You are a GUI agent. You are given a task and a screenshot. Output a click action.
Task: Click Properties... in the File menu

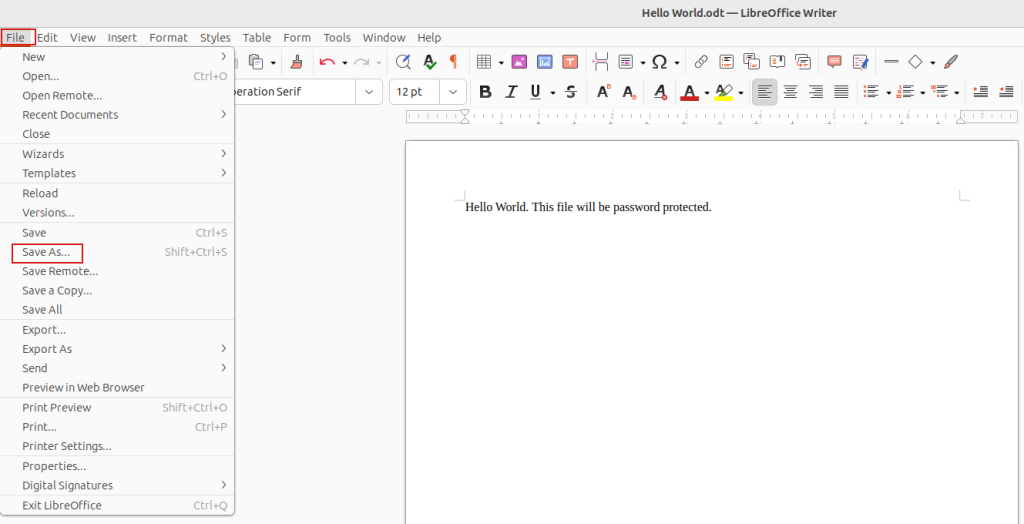coord(118,466)
